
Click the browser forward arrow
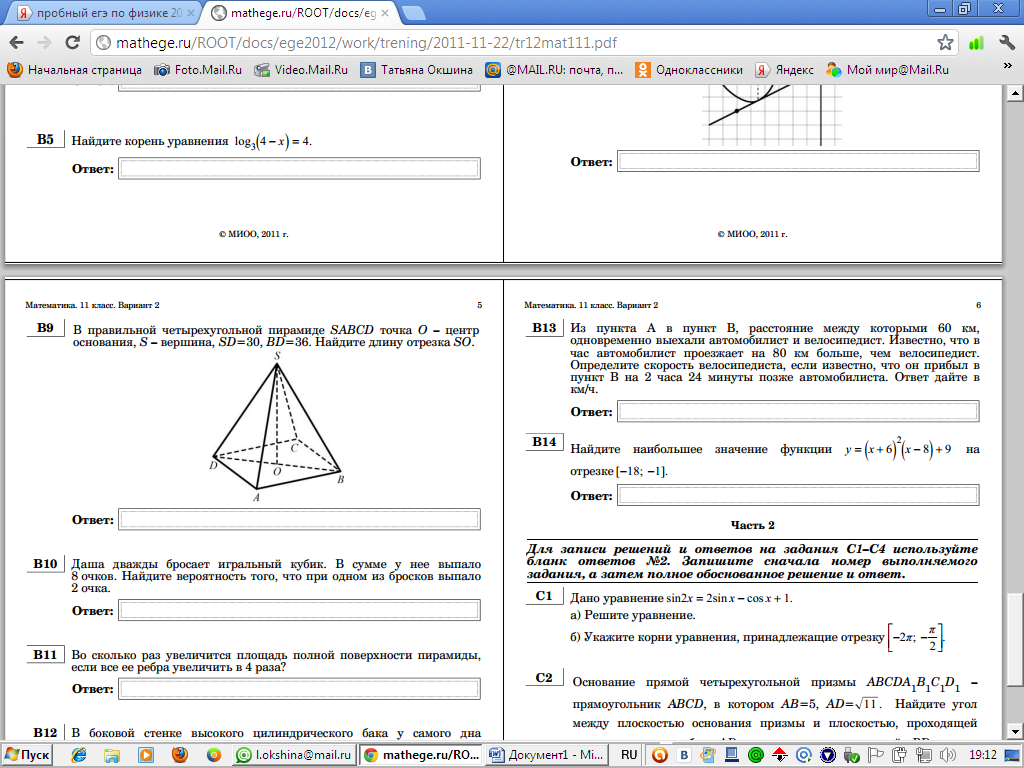tap(44, 43)
